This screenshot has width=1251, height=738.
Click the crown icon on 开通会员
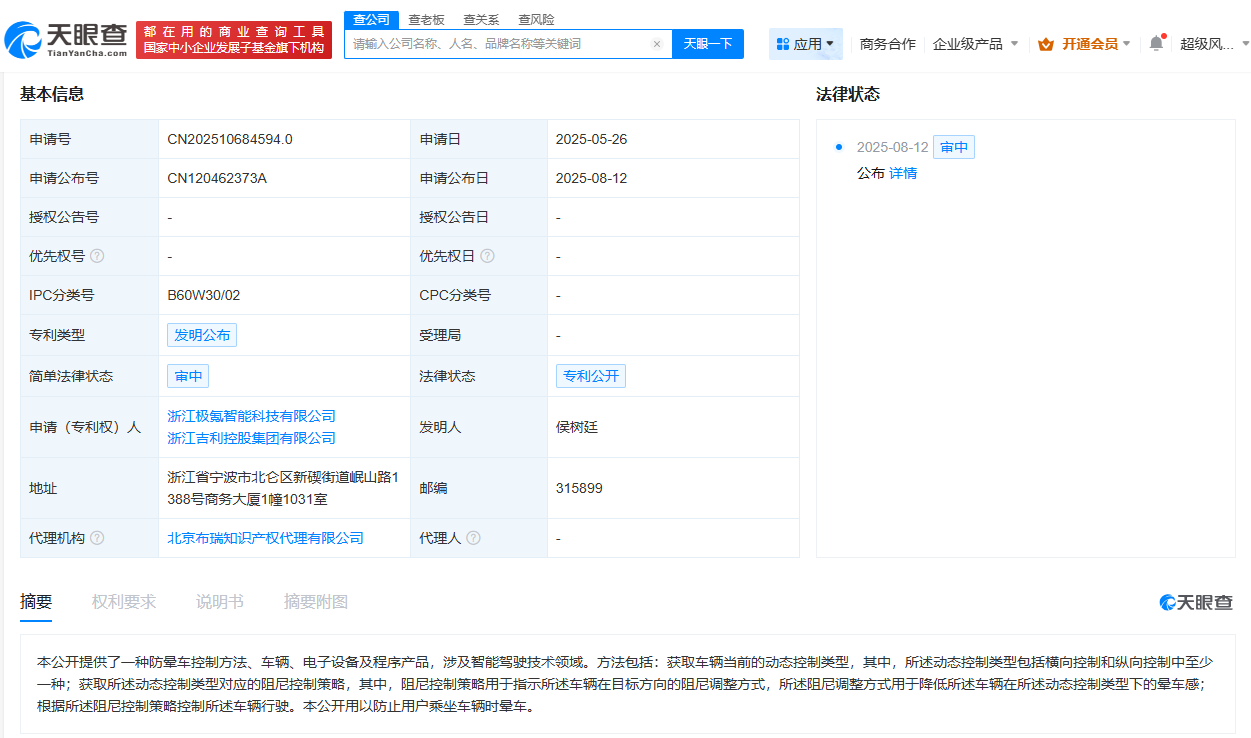pyautogui.click(x=1046, y=44)
